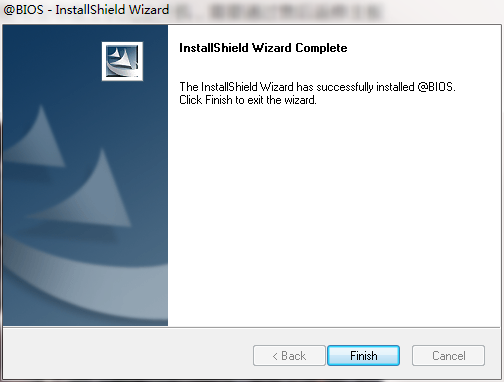The image size is (504, 382).
Task: Click the "Click Finish to exit" instruction line
Action: [248, 100]
